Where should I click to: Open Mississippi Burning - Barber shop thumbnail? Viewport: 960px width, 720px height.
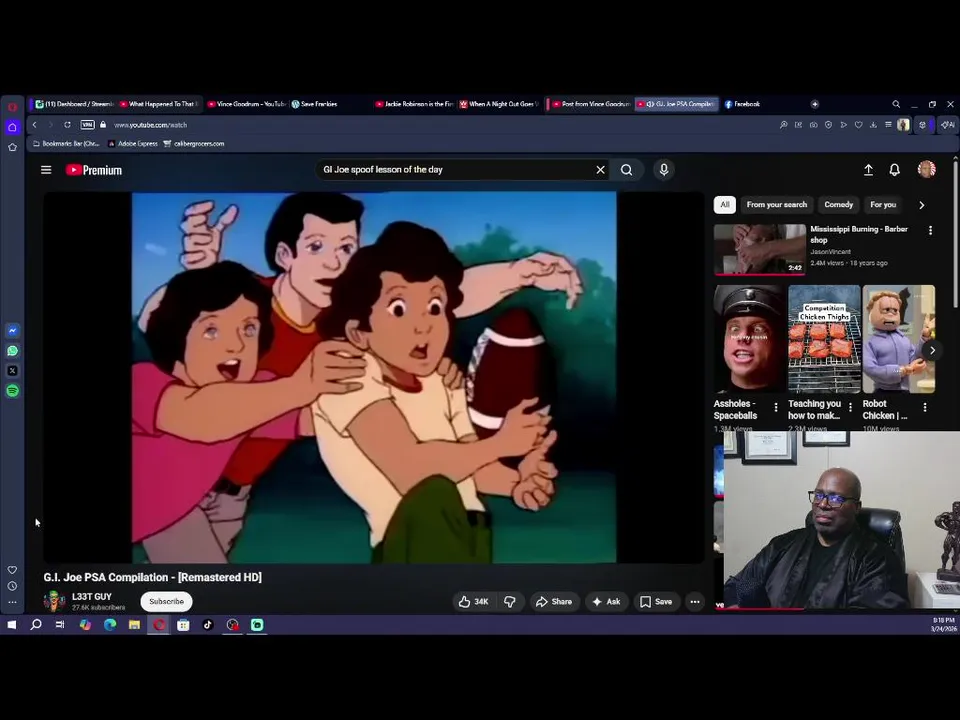pos(759,249)
